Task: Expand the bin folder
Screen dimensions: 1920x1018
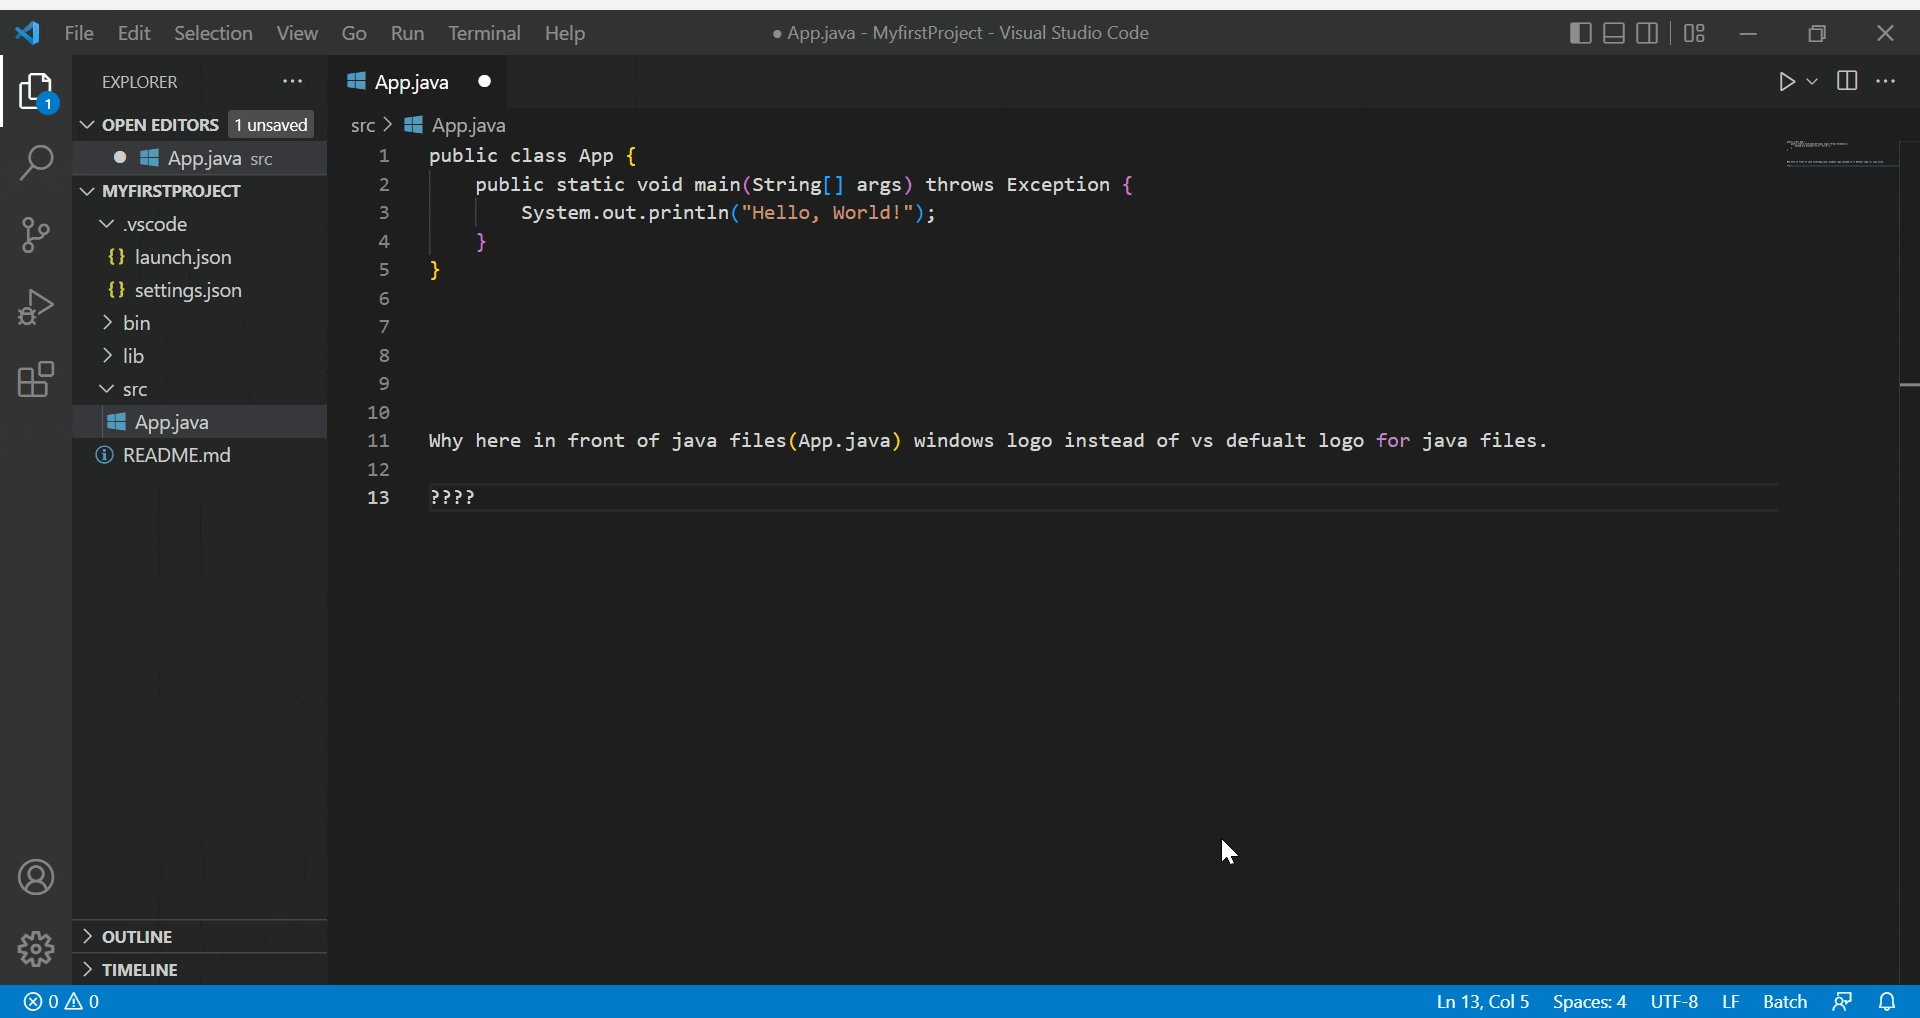Action: pyautogui.click(x=107, y=323)
